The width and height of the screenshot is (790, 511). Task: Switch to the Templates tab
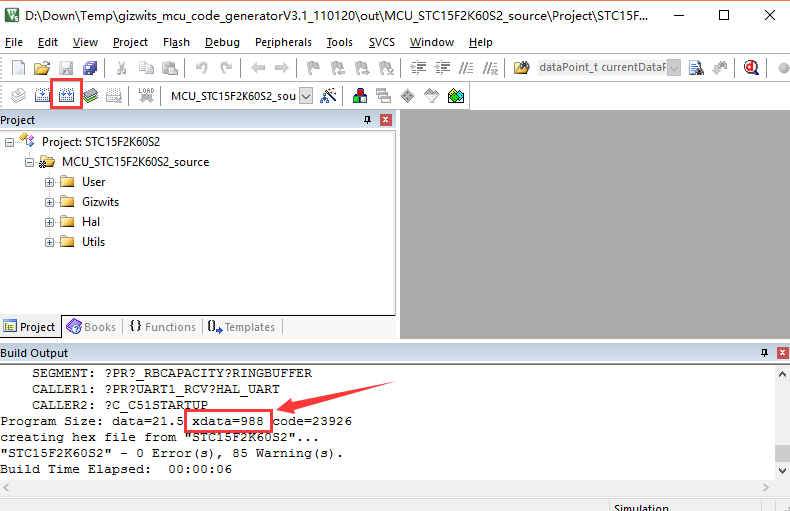click(x=241, y=327)
